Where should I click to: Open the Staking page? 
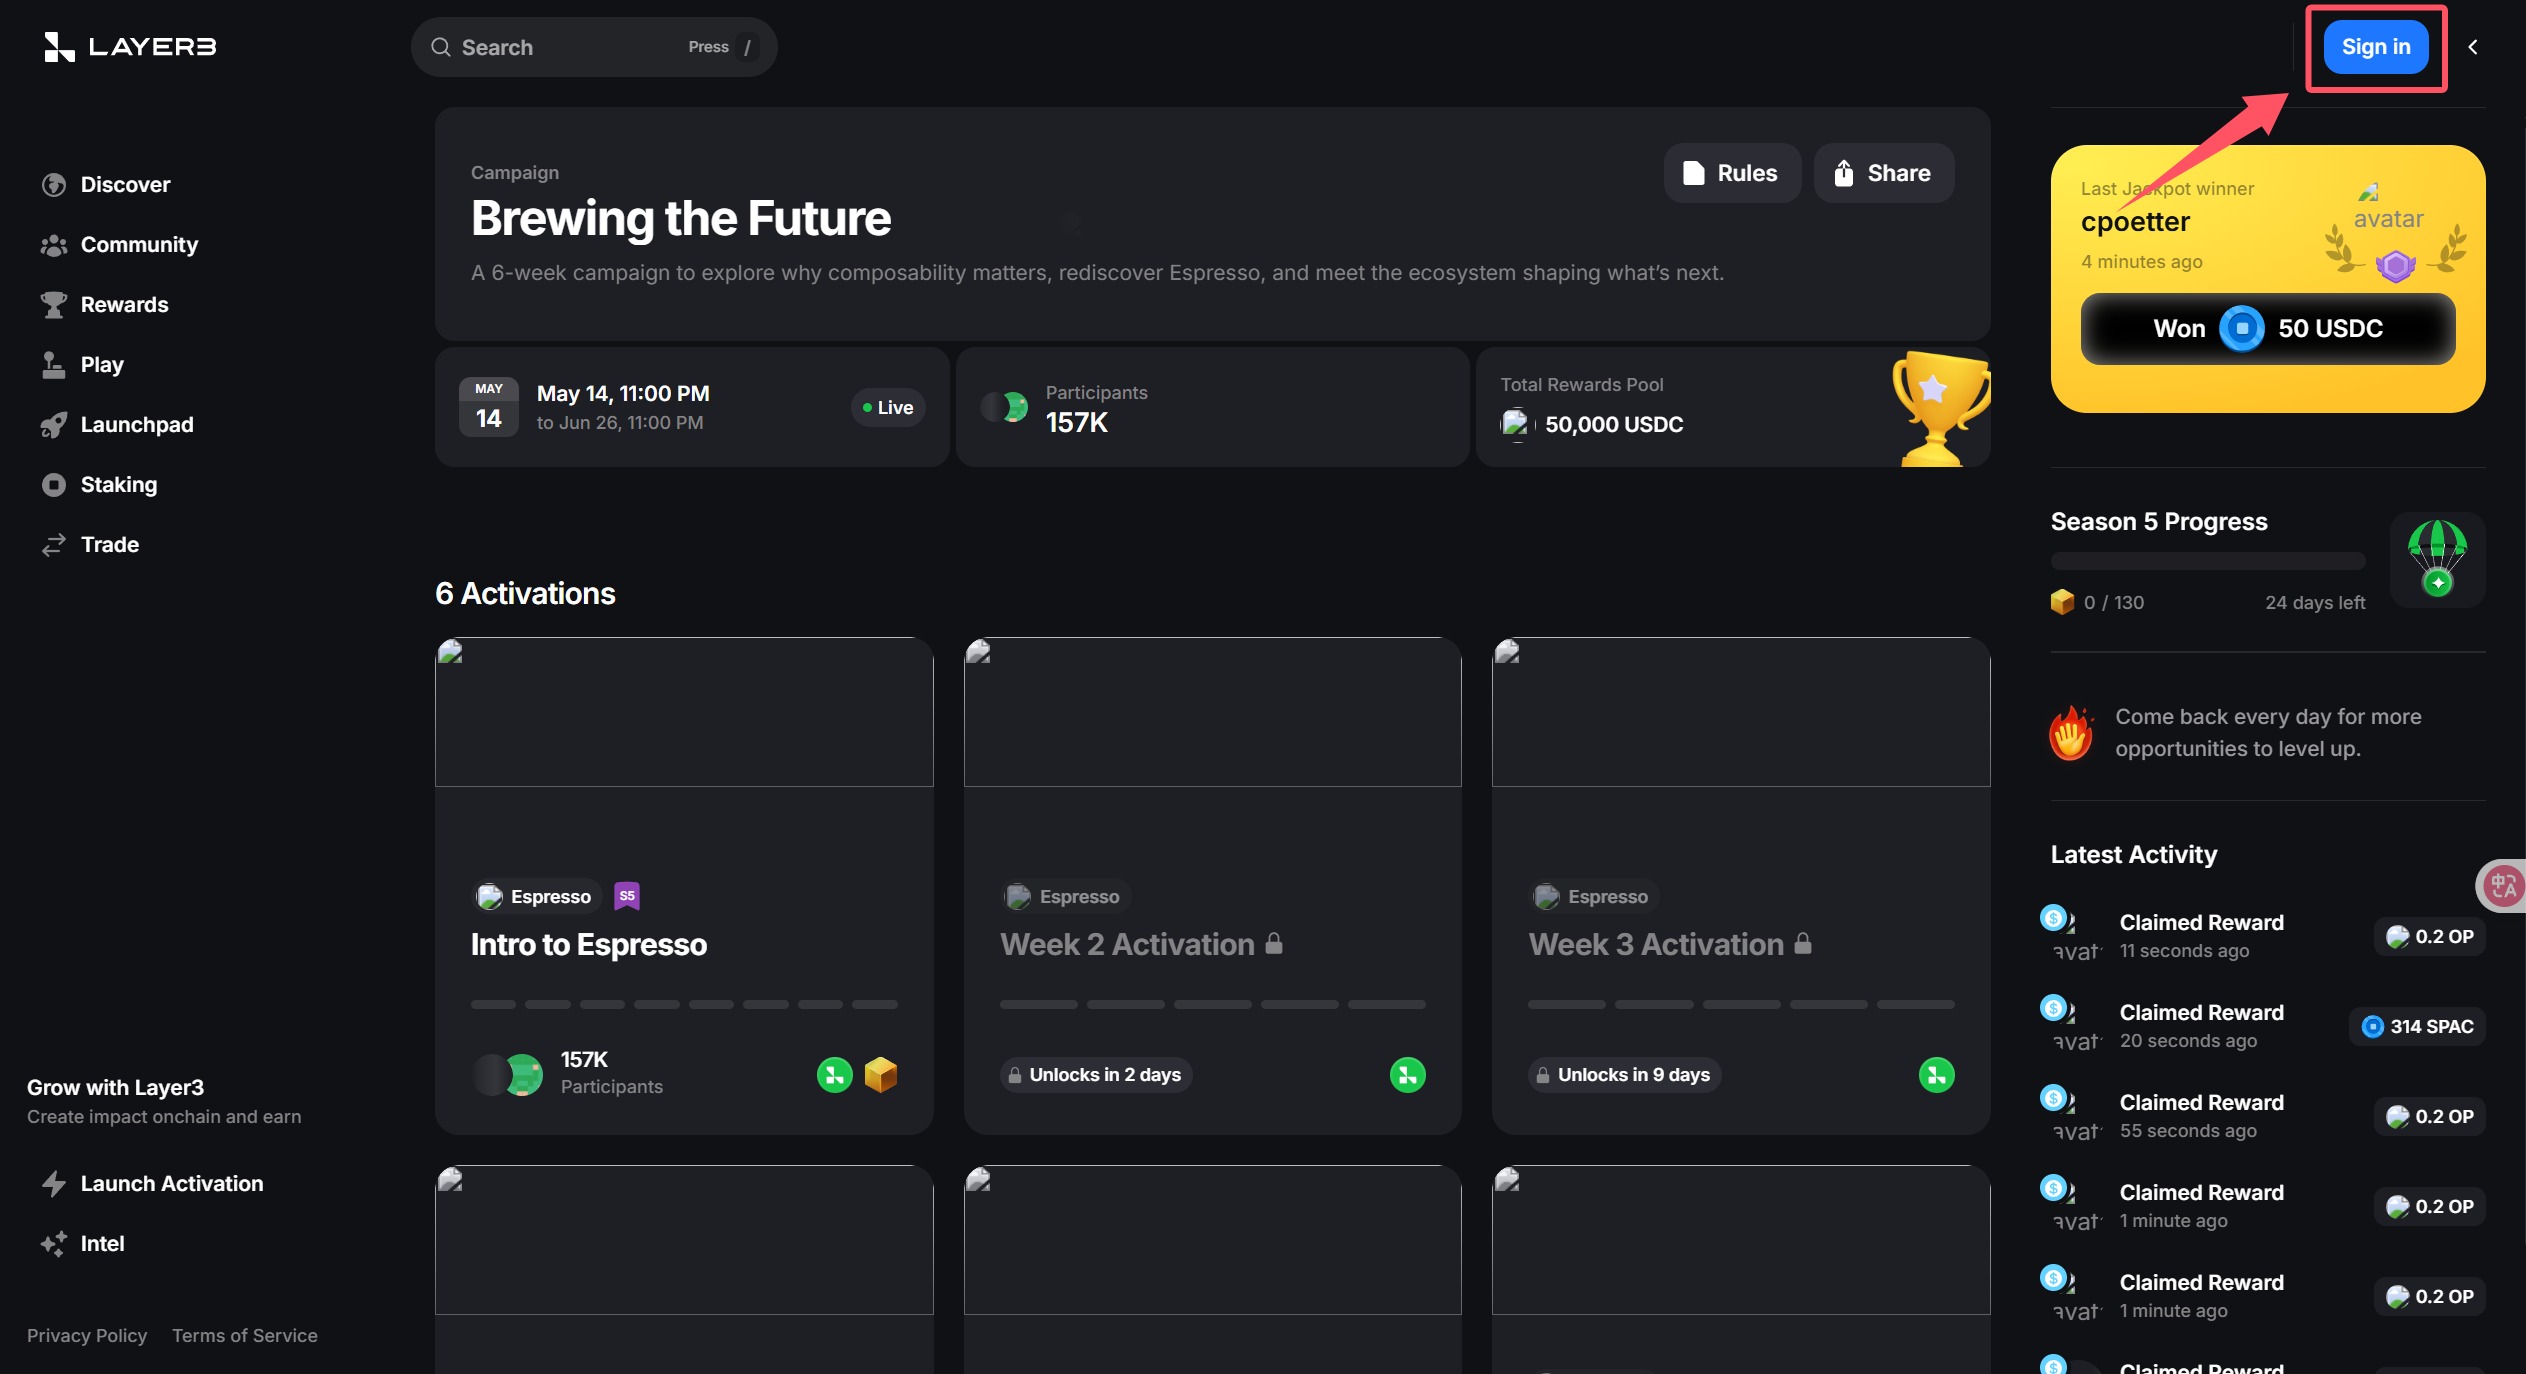tap(99, 485)
